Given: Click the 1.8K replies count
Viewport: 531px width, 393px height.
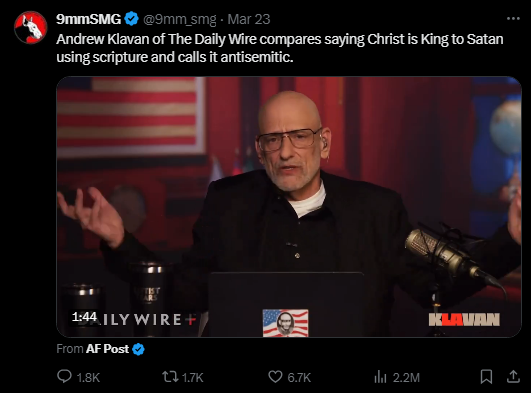Looking at the screenshot, I should [x=88, y=377].
